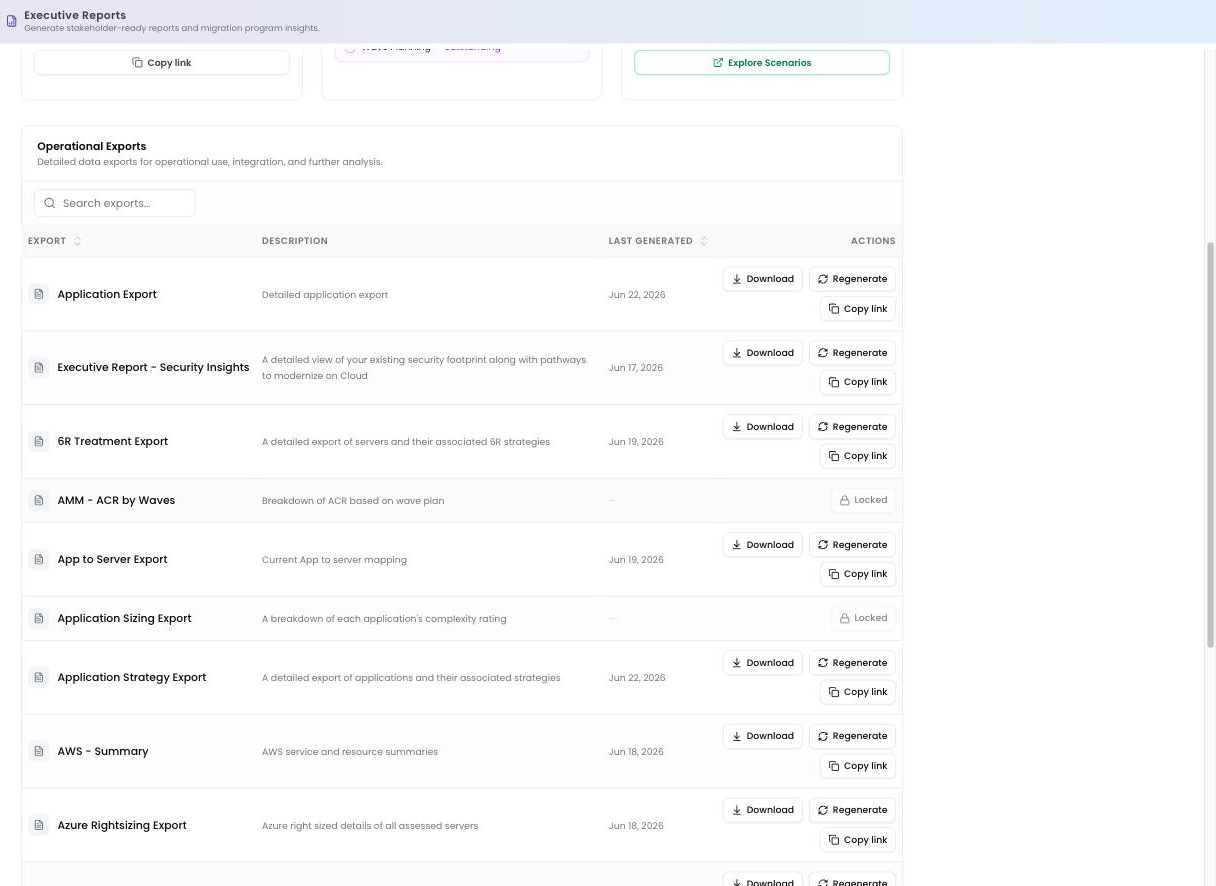Screen dimensions: 1216x886
Task: Download the 6R Treatment Export
Action: (x=763, y=427)
